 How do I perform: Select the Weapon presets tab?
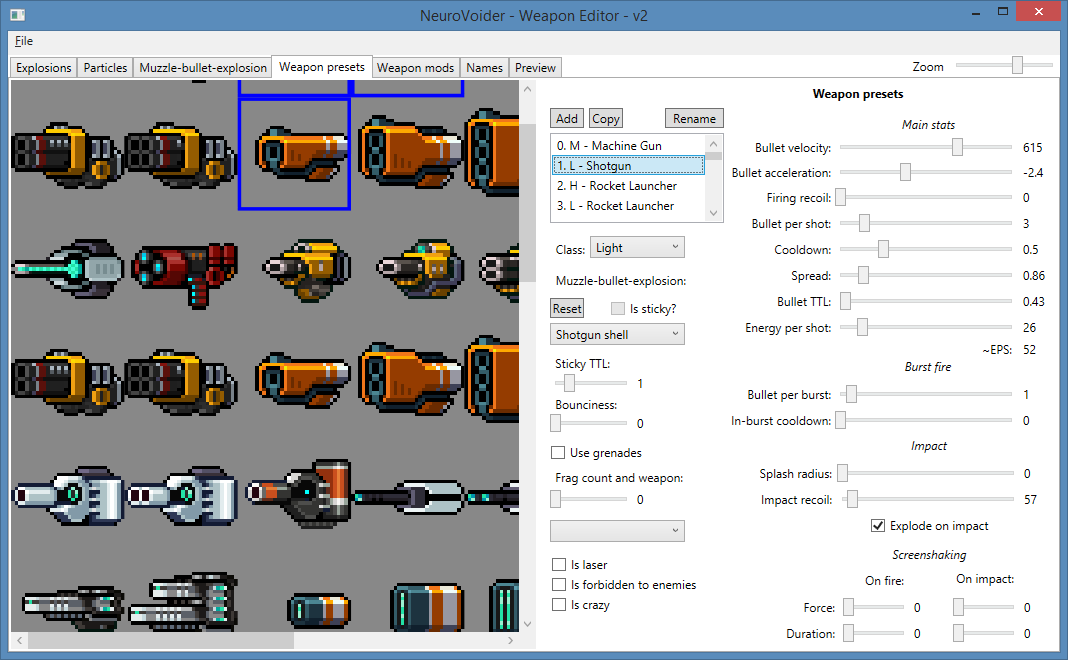point(321,67)
